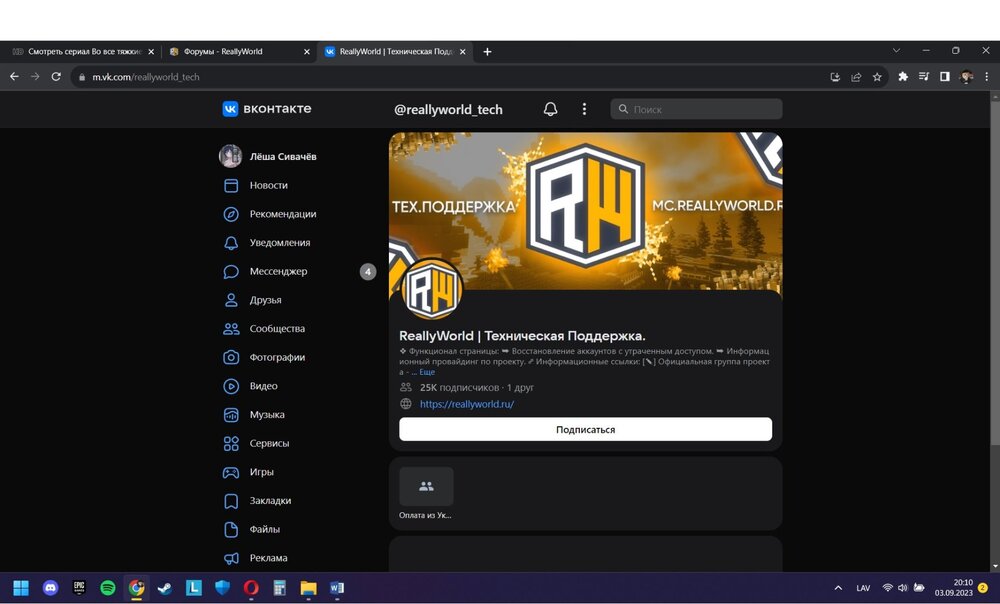This screenshot has height=604, width=1000.
Task: Open Windows Start menu
Action: (21, 587)
